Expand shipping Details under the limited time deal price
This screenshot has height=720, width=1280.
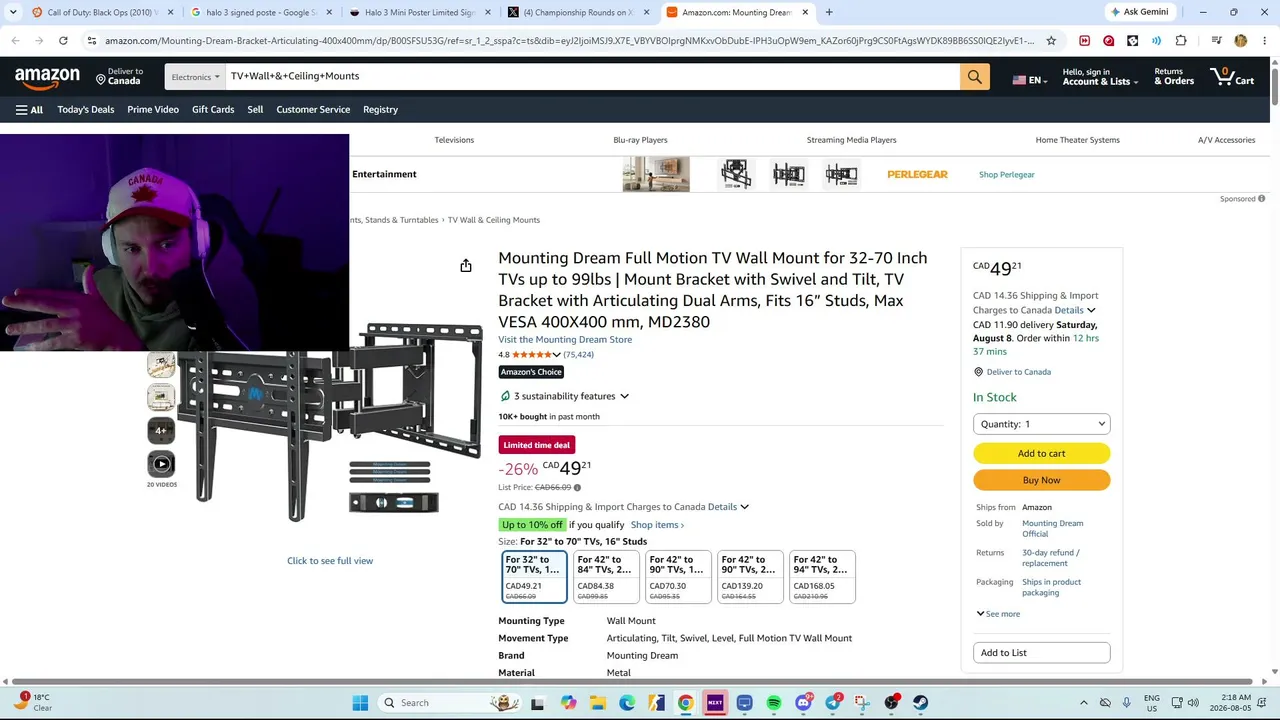(728, 507)
